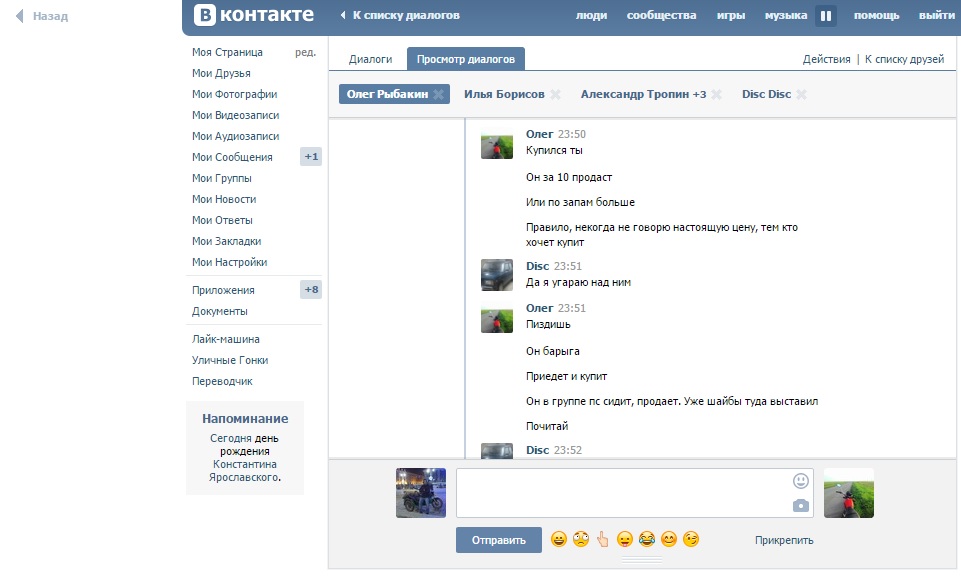961x576 pixels.
Task: Open Мои Аудиозаписи in sidebar
Action: point(235,136)
